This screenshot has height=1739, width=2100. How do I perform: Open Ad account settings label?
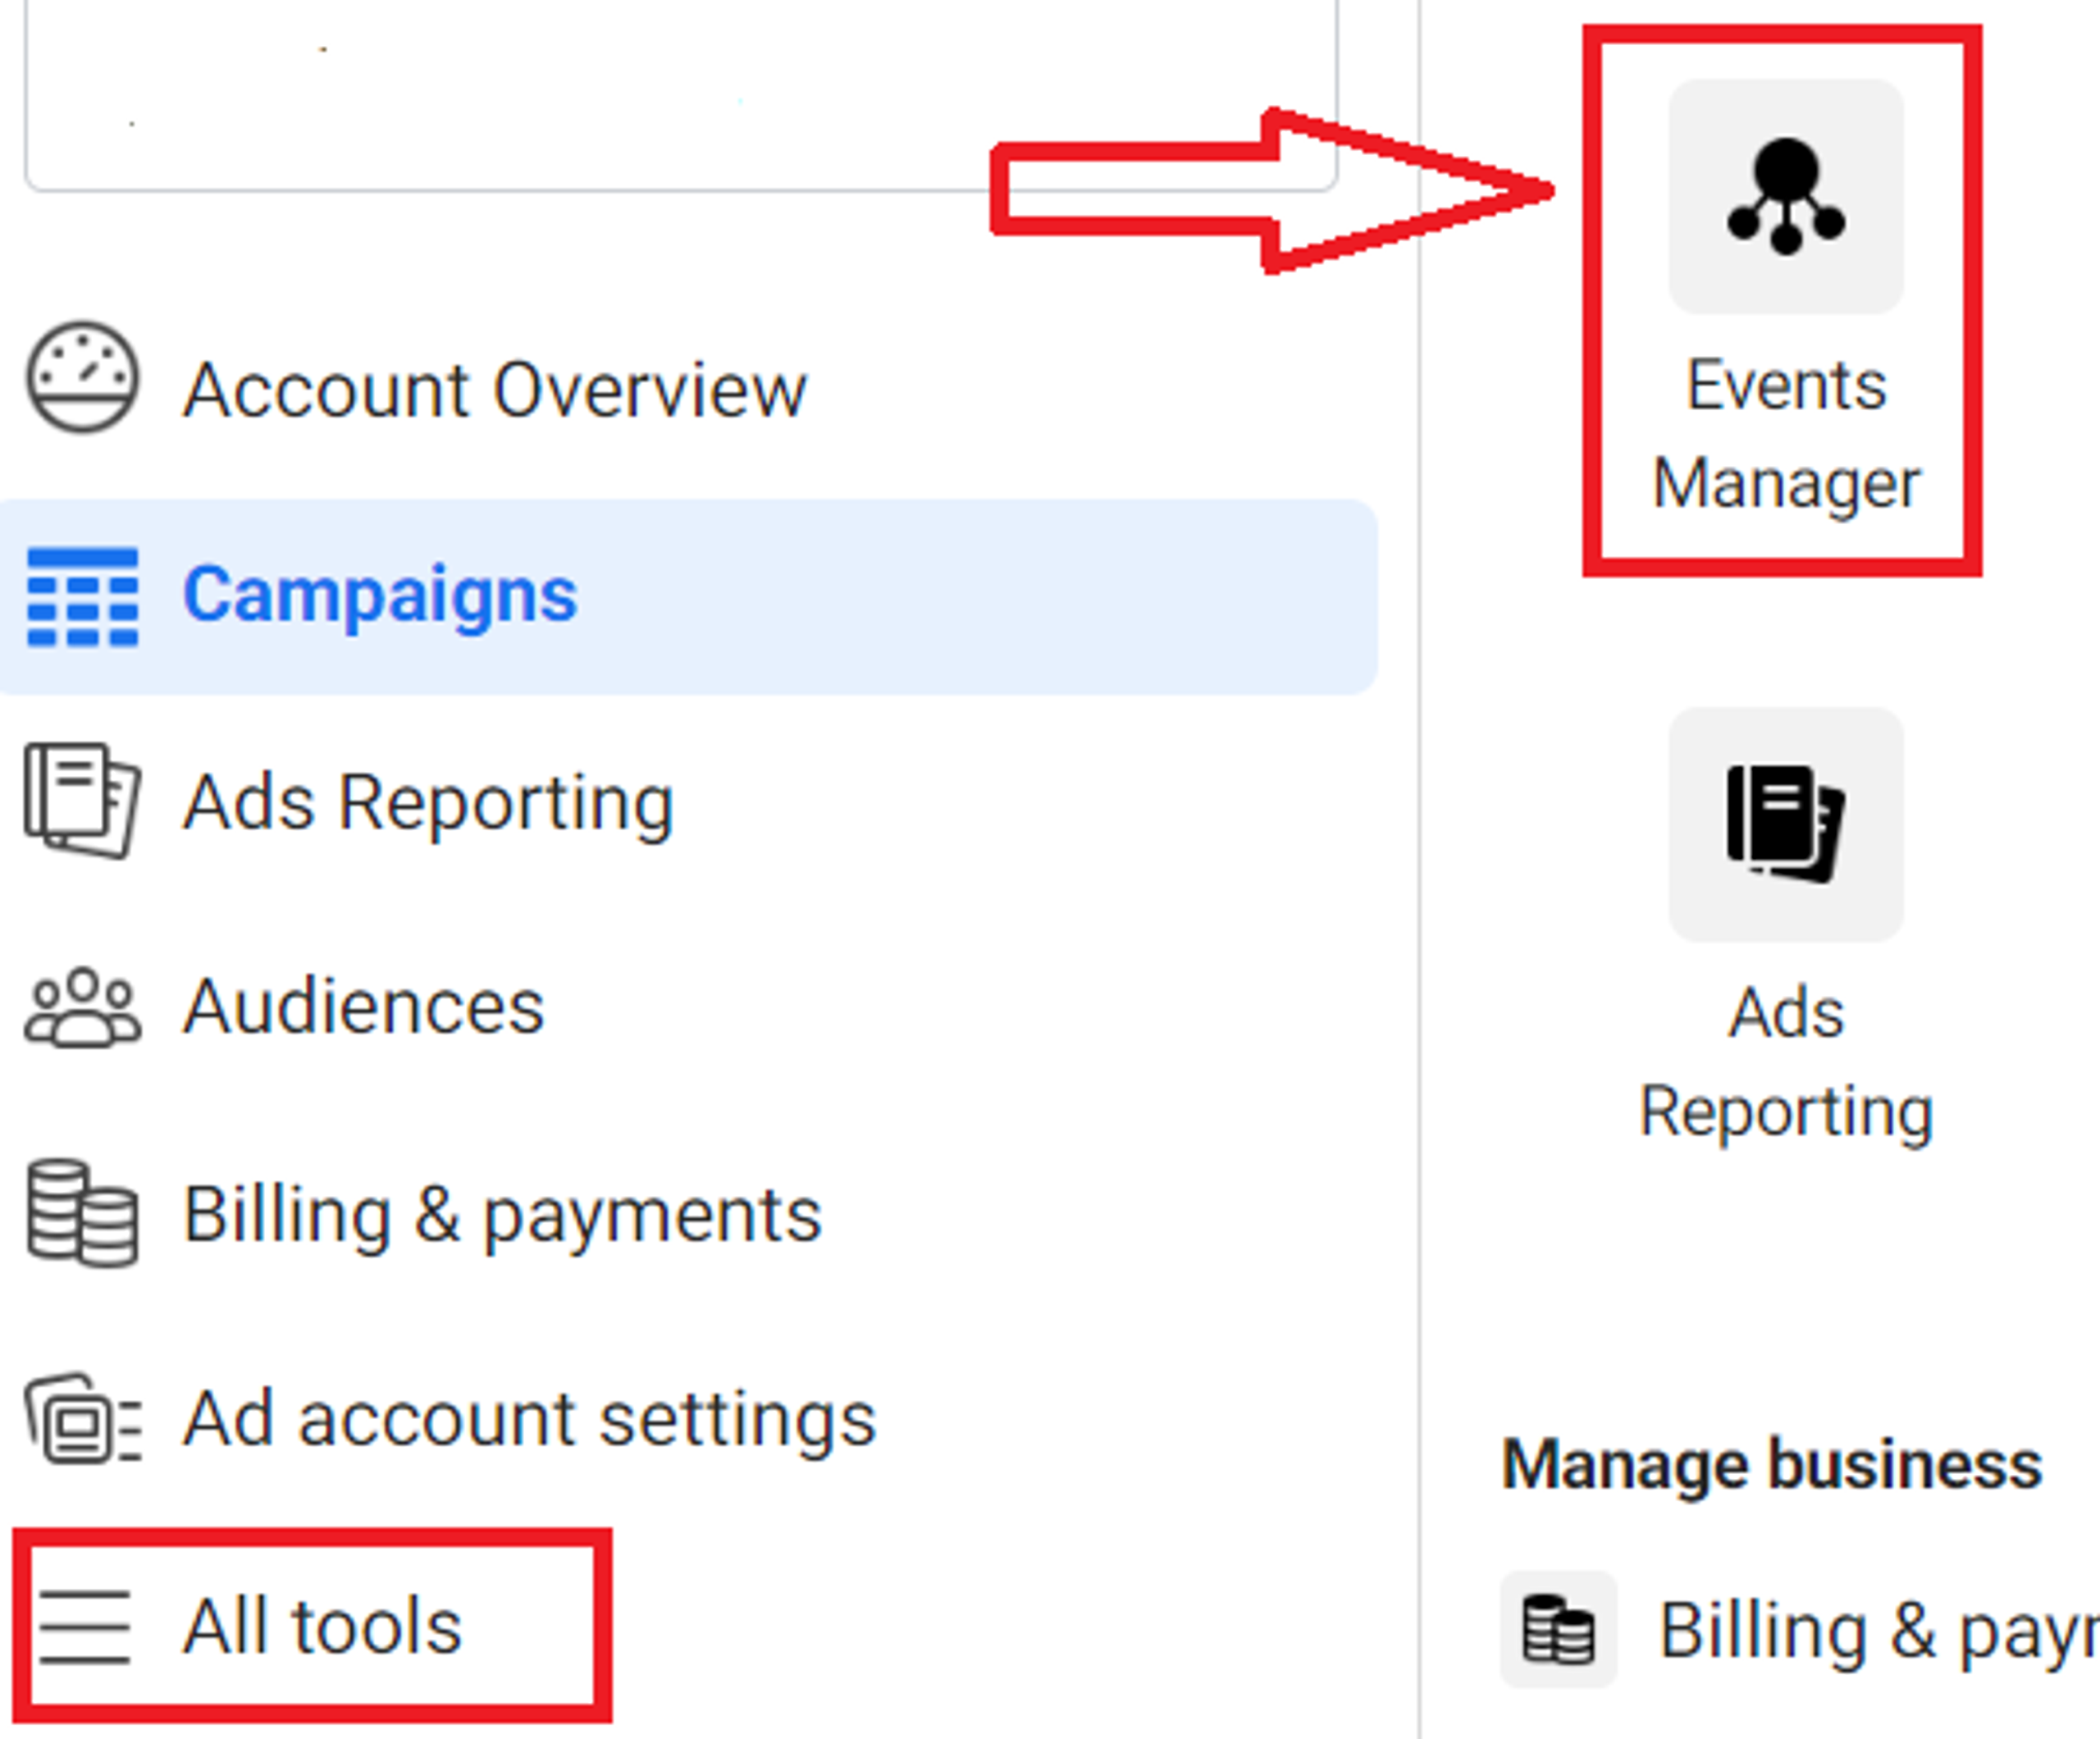529,1419
